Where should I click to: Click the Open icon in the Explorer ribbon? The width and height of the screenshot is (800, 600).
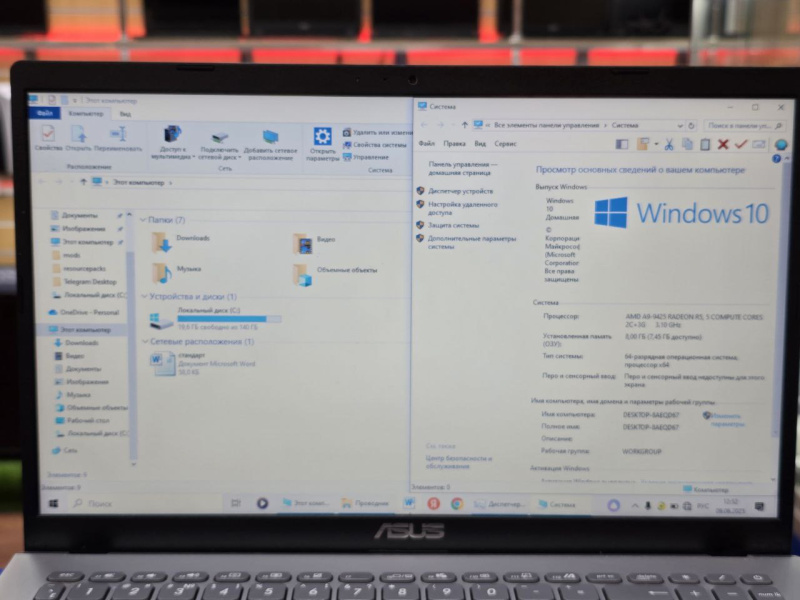click(78, 138)
